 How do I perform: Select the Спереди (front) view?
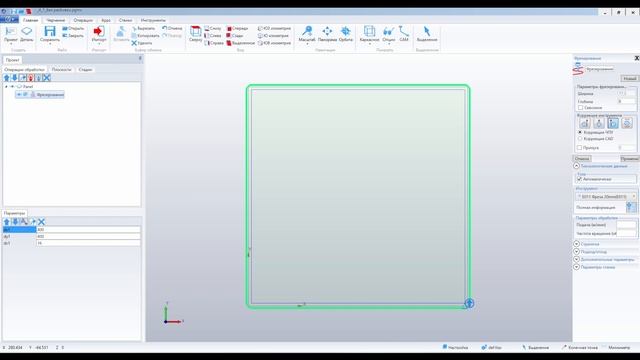coord(237,29)
